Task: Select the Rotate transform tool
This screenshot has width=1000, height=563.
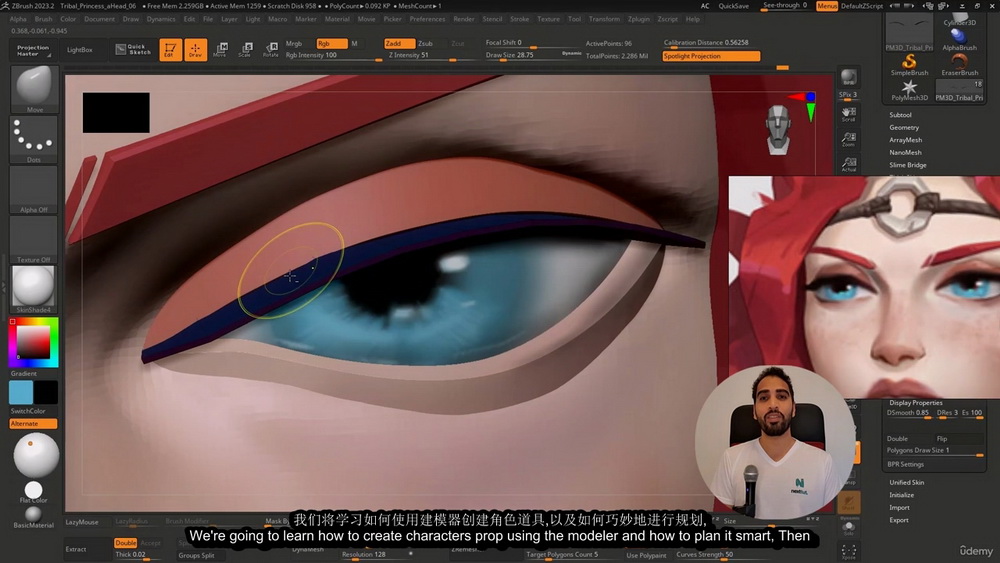Action: click(x=270, y=49)
